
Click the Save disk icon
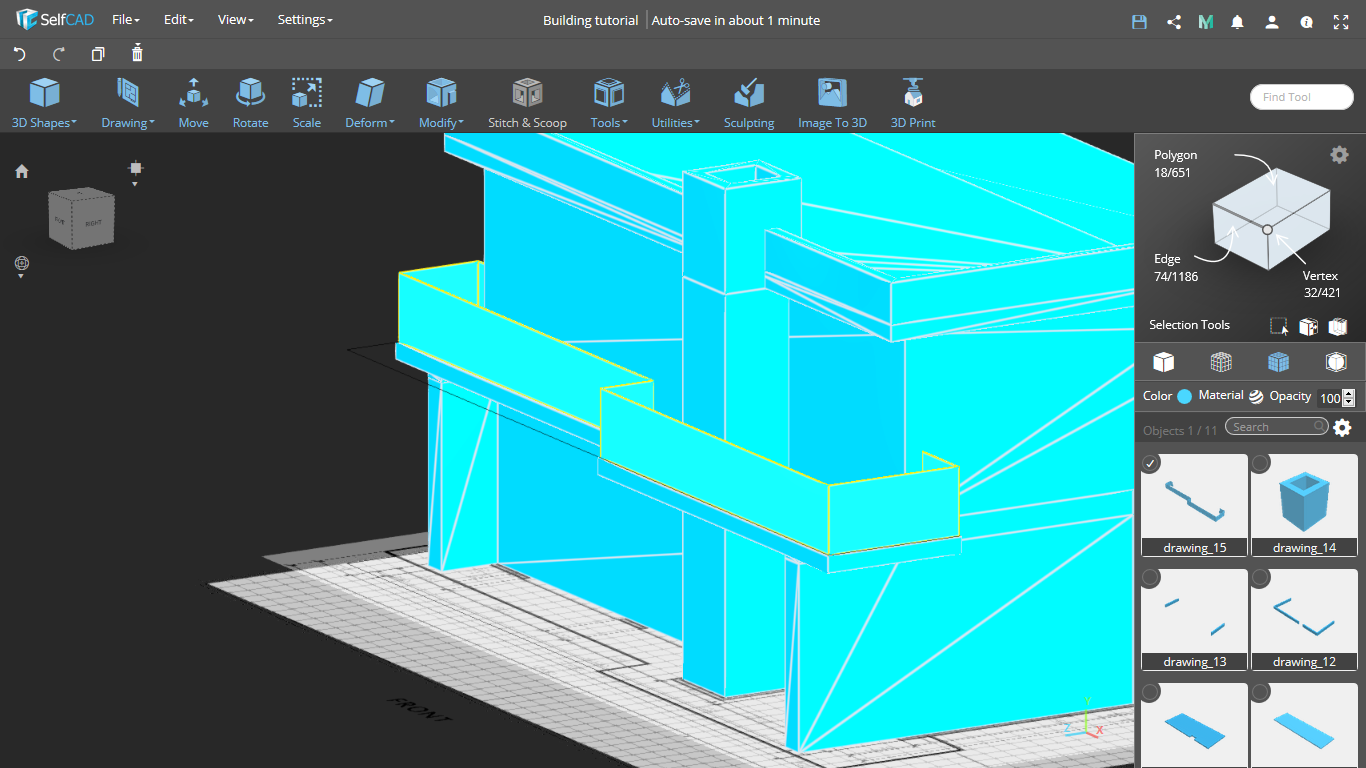click(1139, 21)
